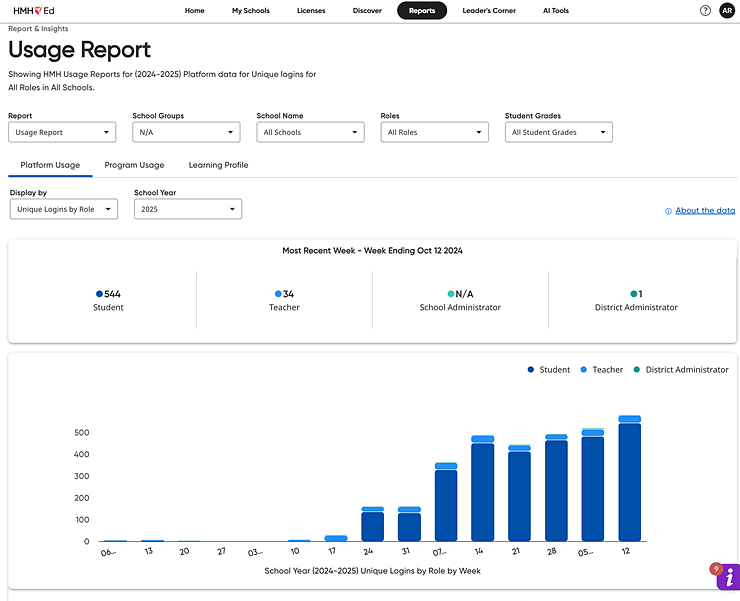
Task: Click the Teacher color dot beside 34
Action: (x=278, y=294)
